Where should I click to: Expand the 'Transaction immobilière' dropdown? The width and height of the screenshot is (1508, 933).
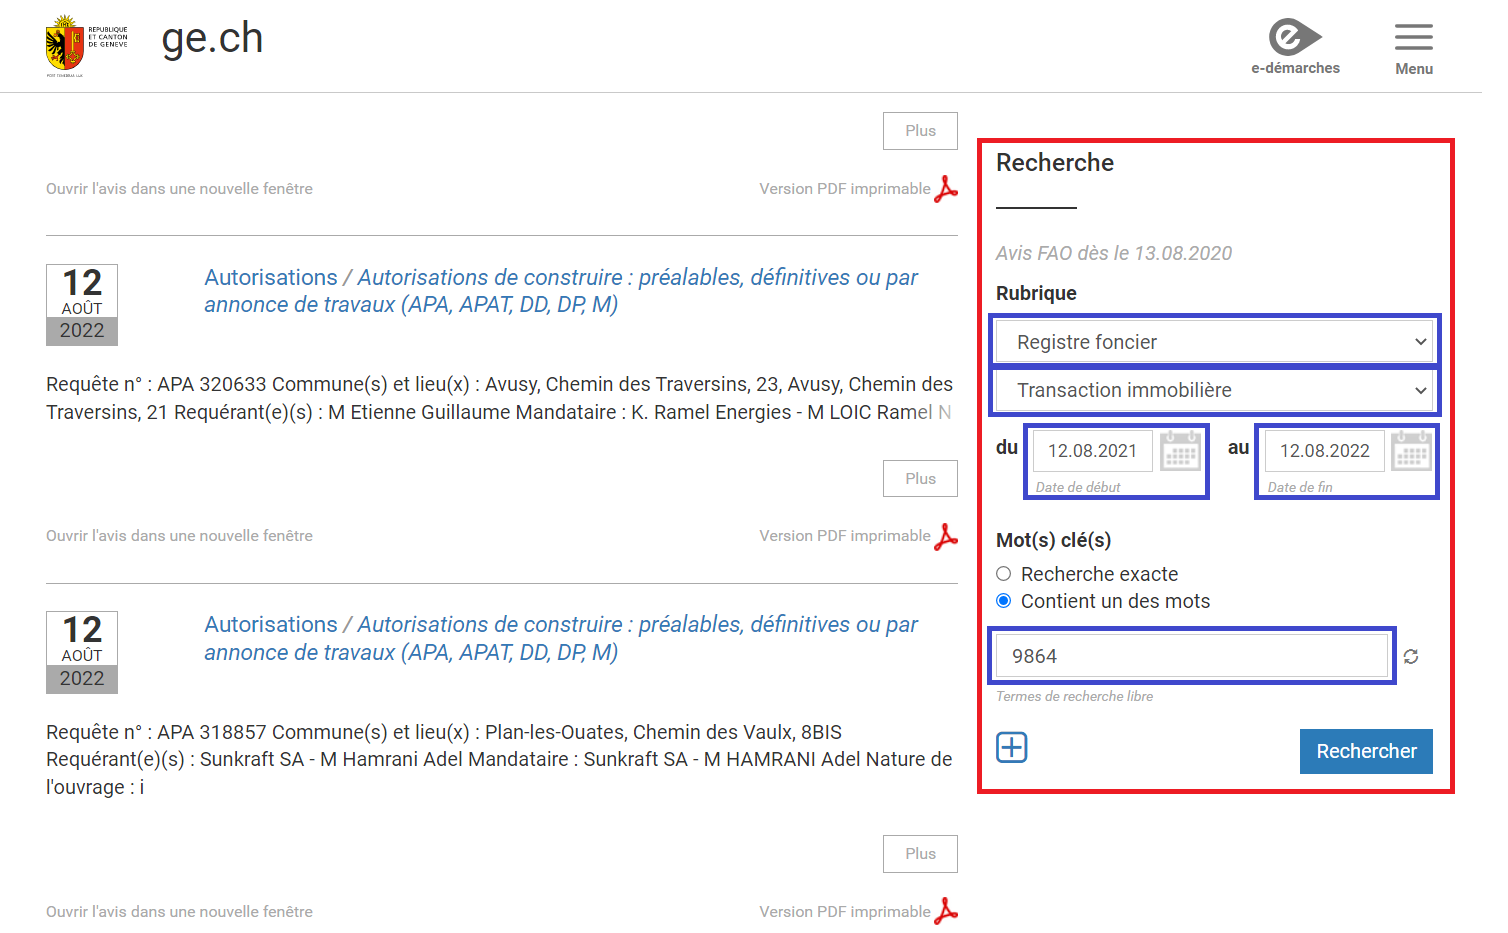1215,390
